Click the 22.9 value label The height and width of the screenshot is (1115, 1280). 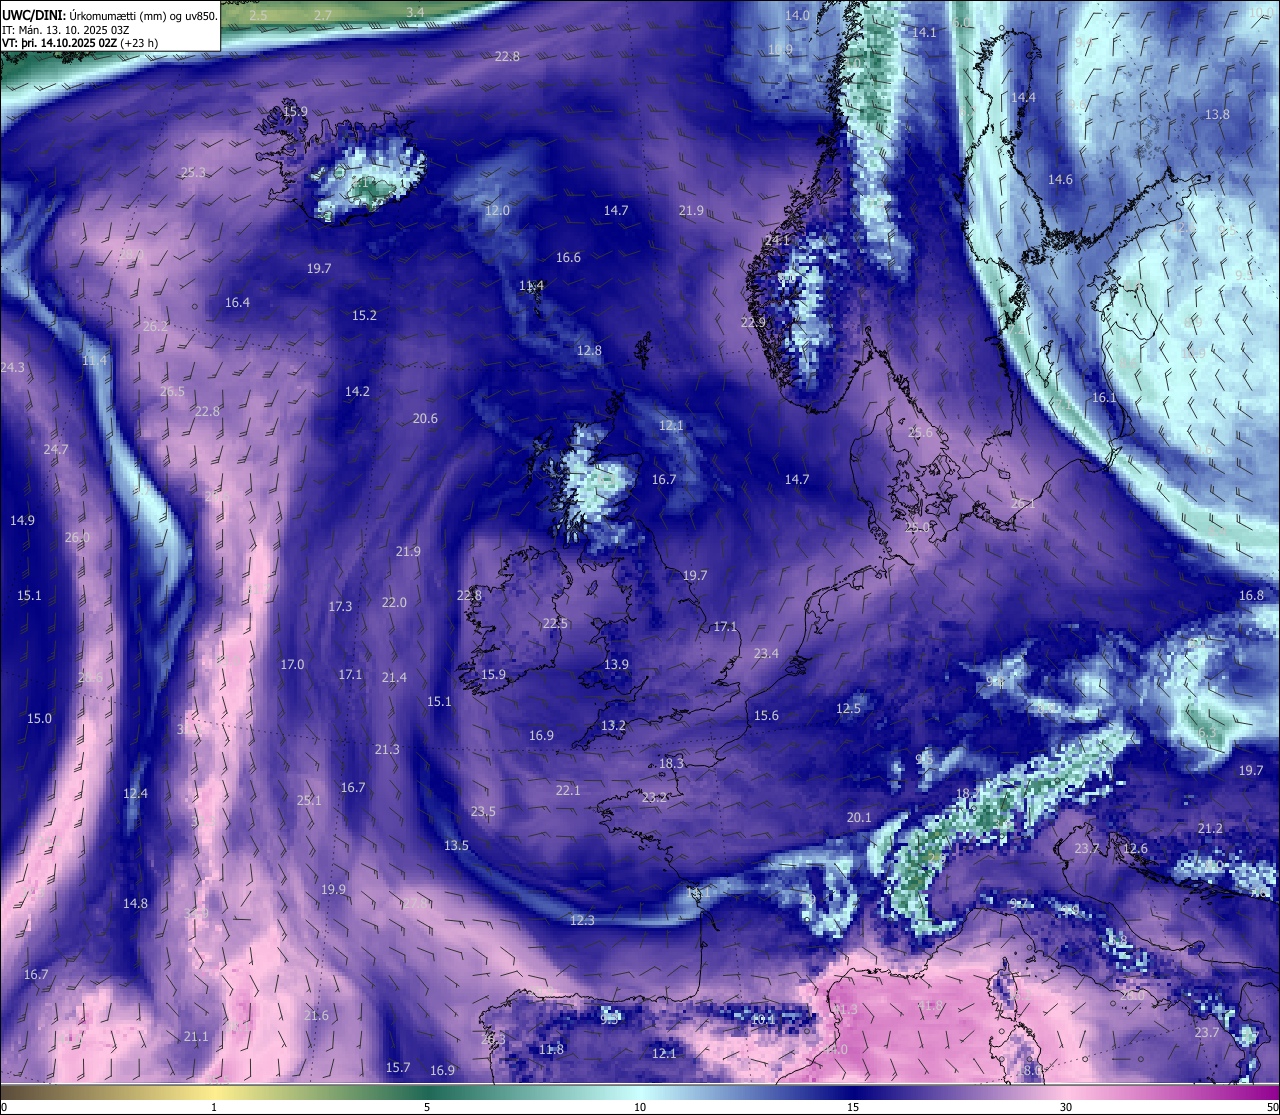[x=753, y=322]
